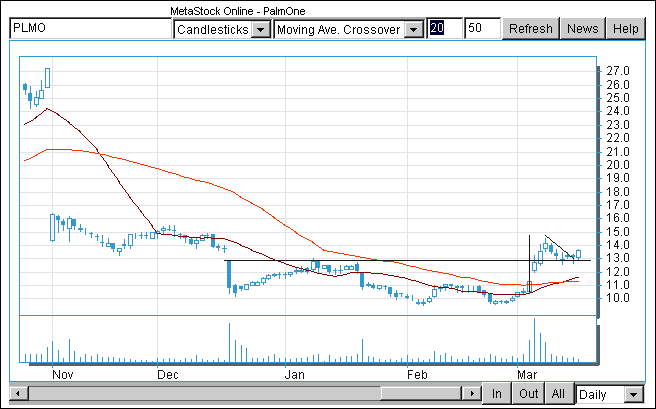Click the tall December volume spike bar
This screenshot has width=656, height=409.
[x=229, y=343]
